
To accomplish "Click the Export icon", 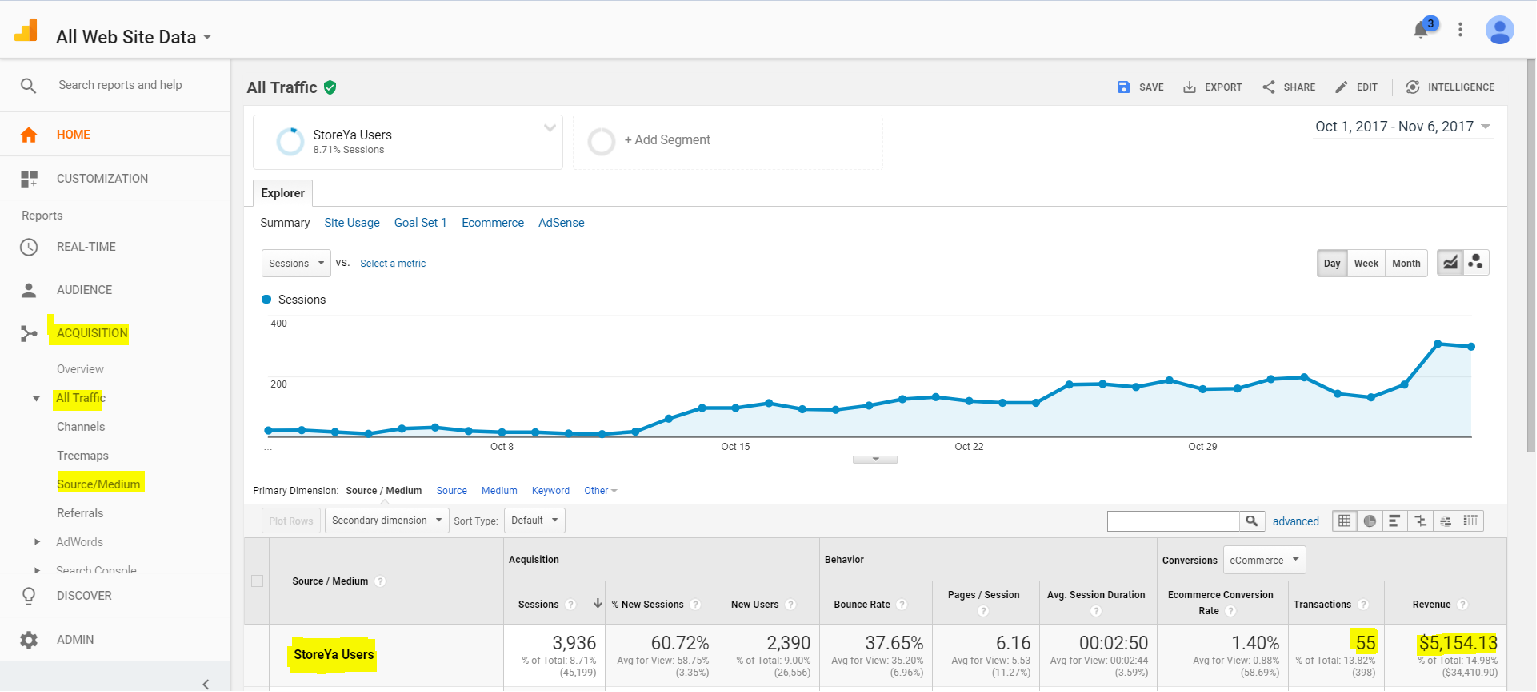I will click(1190, 87).
